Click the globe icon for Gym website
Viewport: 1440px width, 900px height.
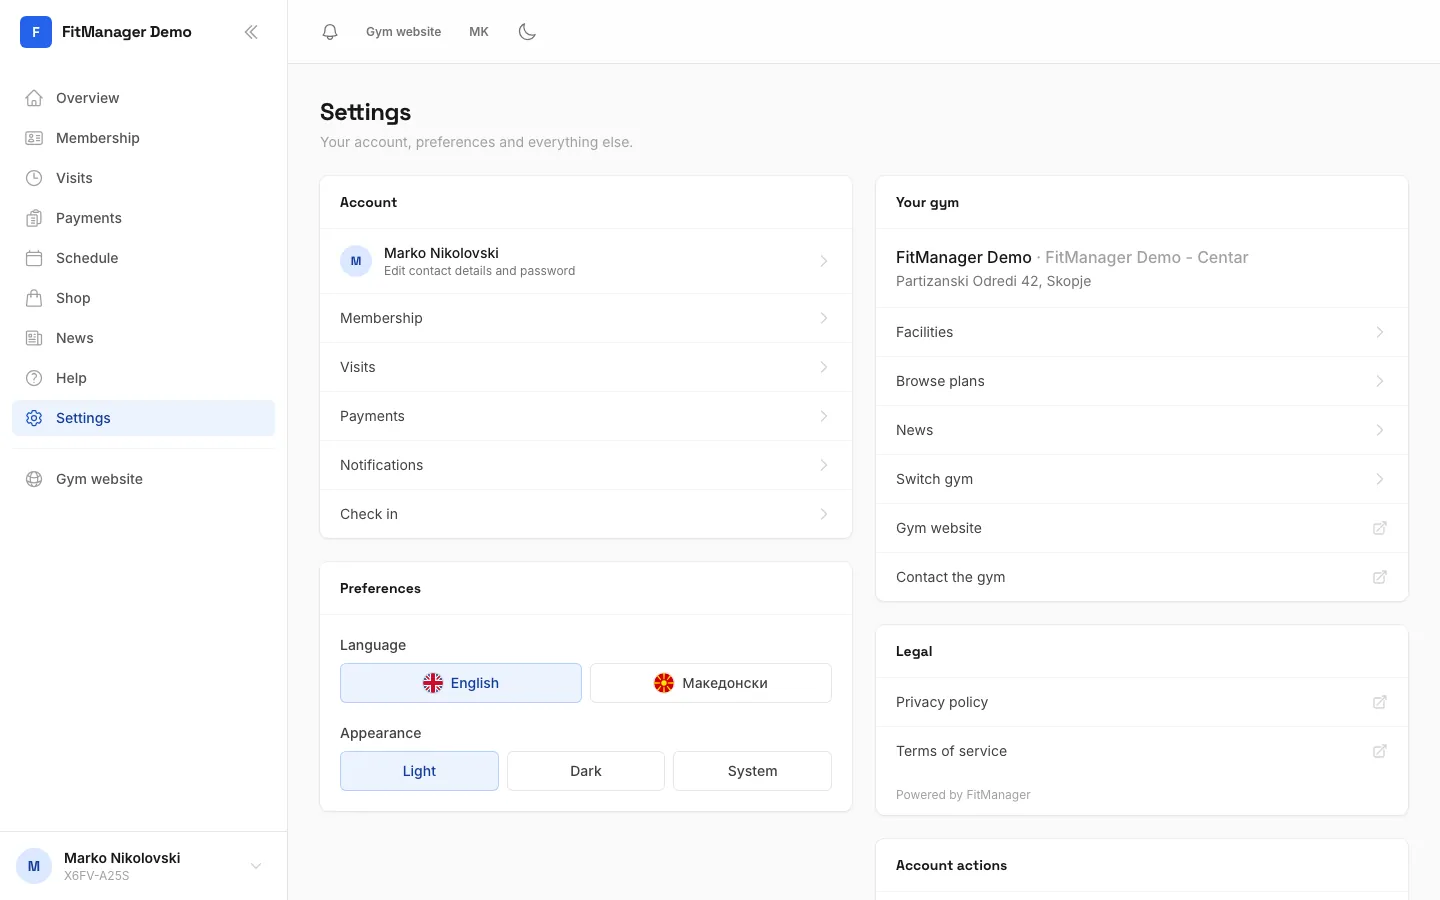(x=34, y=479)
